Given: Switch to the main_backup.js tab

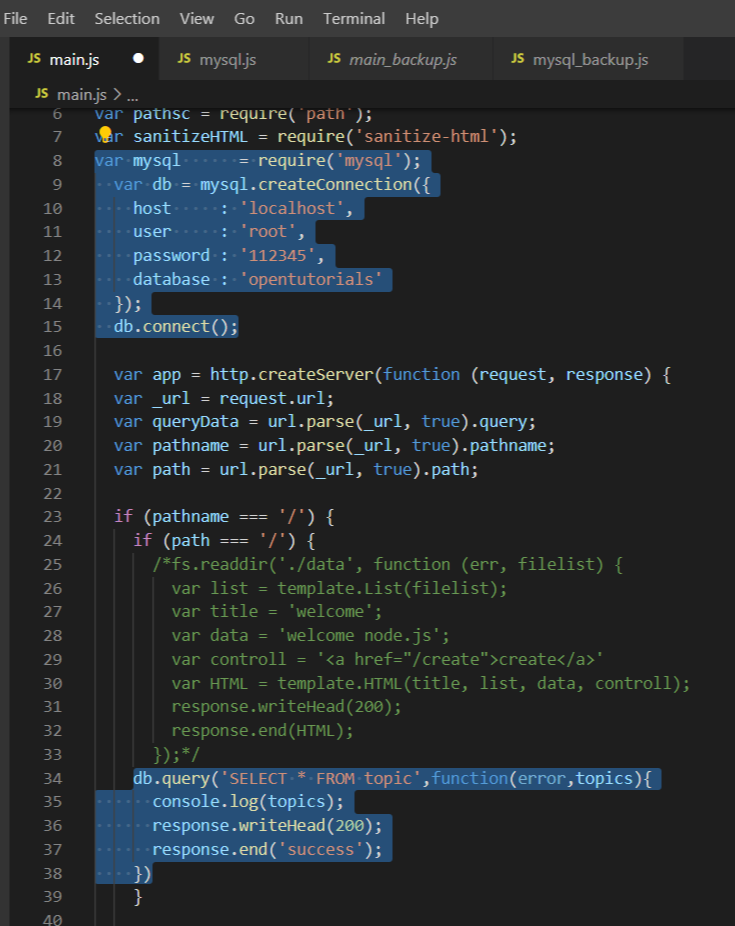Looking at the screenshot, I should [401, 59].
